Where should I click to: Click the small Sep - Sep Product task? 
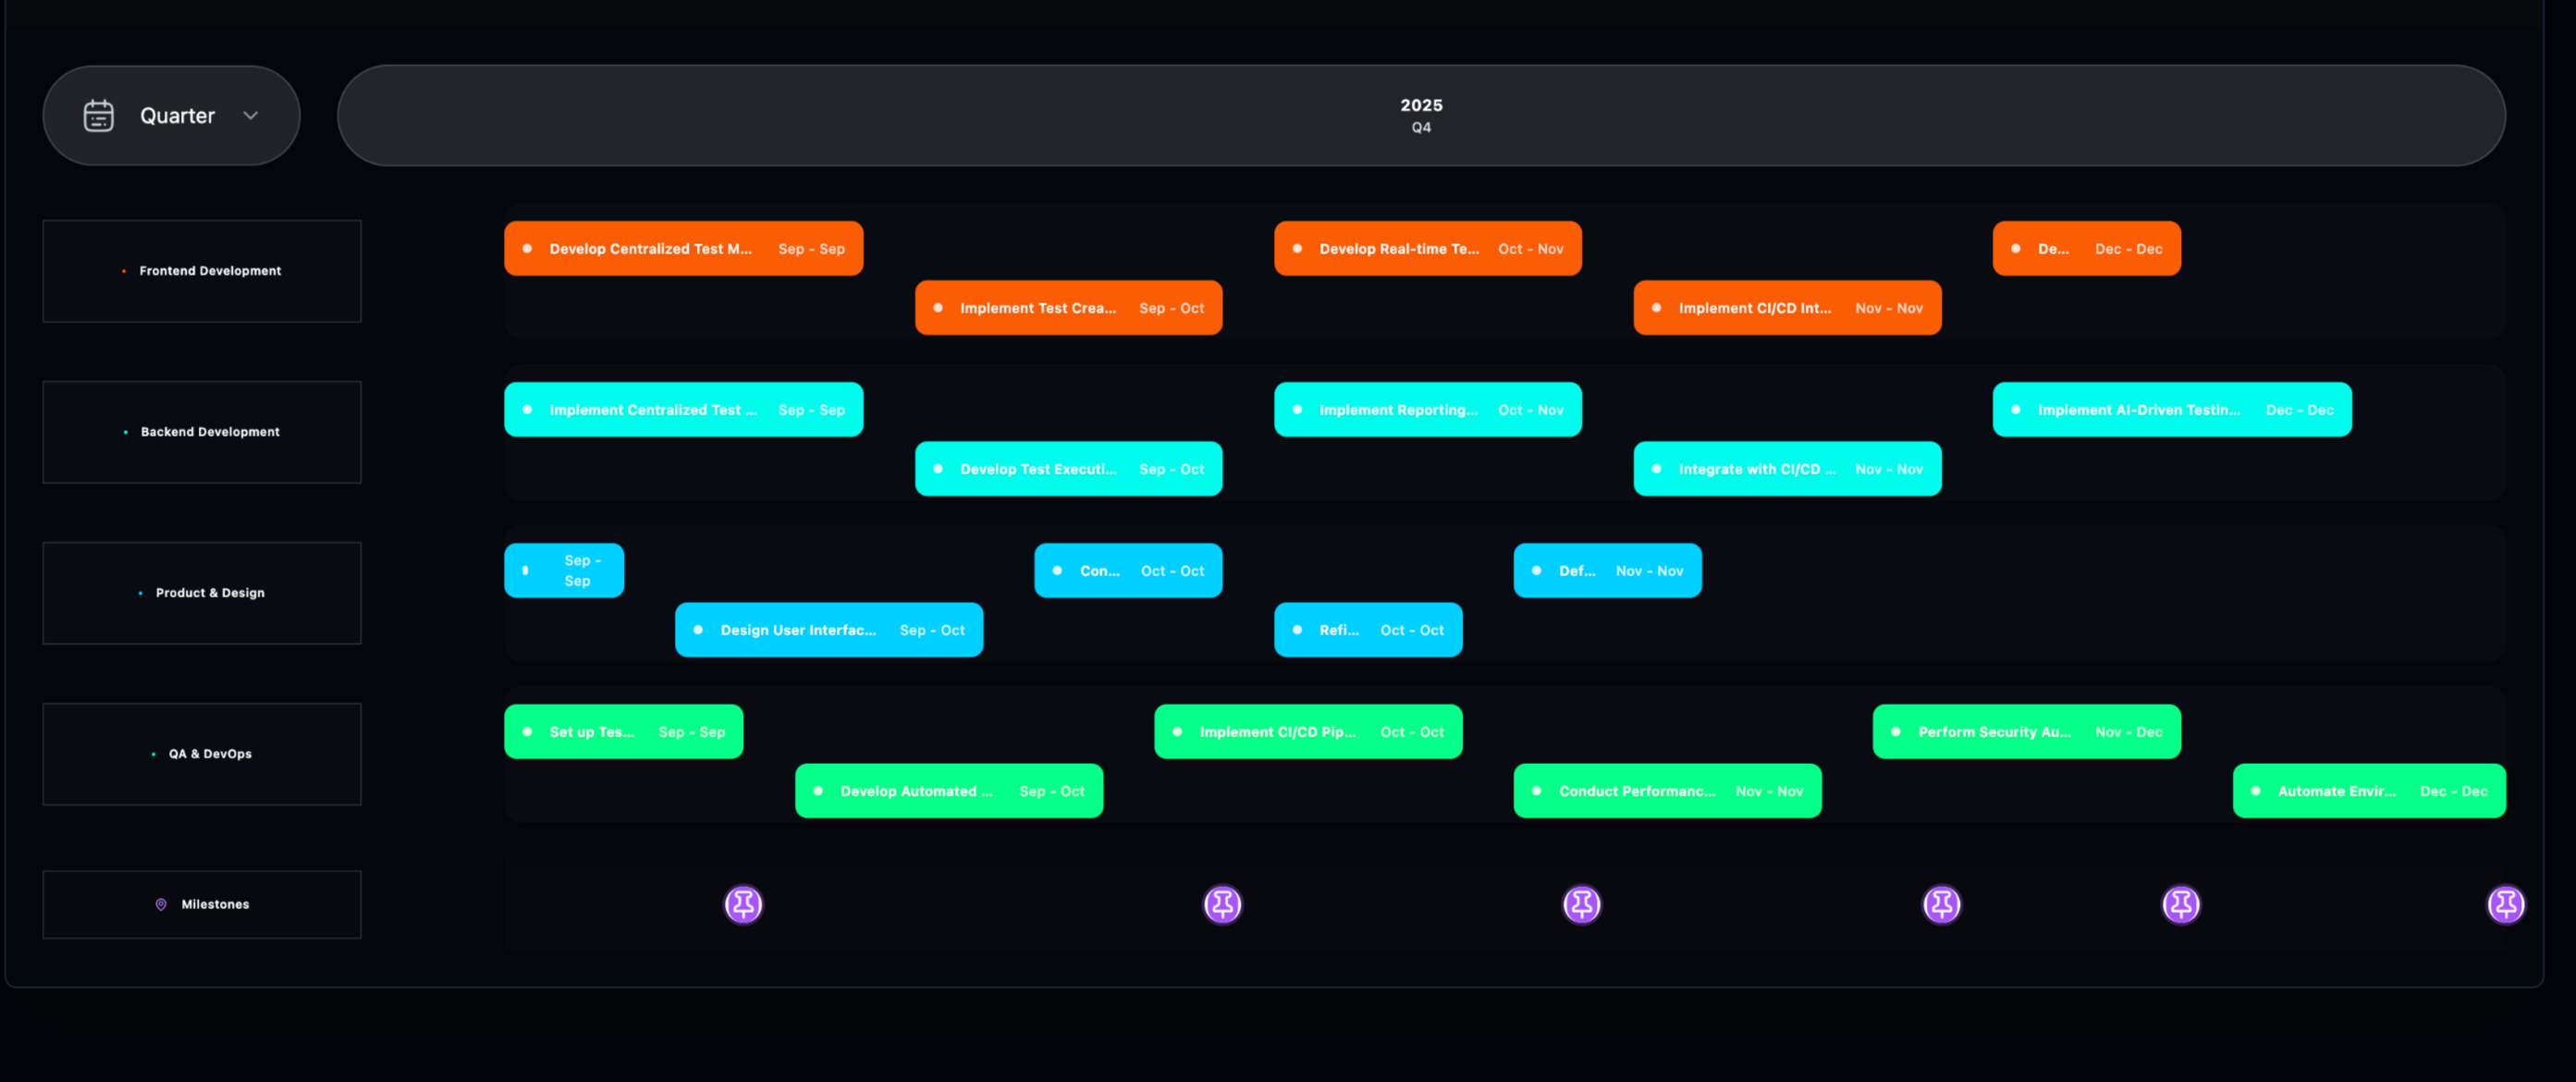pyautogui.click(x=564, y=571)
